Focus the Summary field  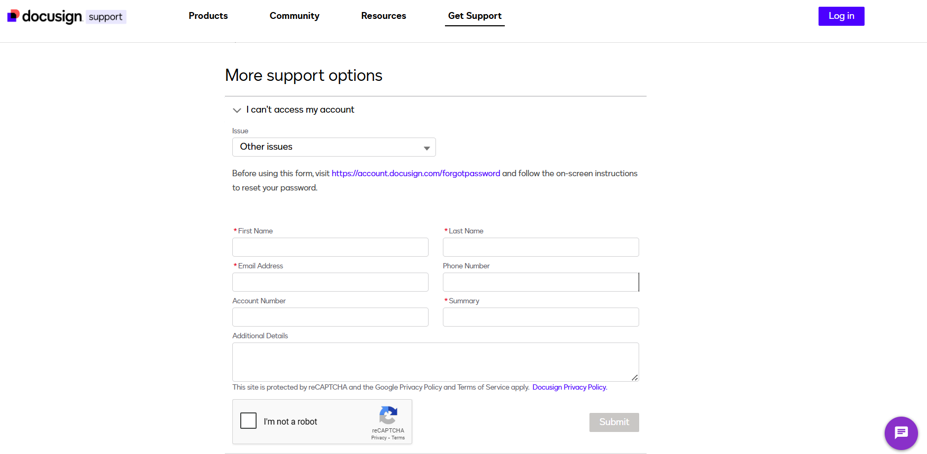541,317
